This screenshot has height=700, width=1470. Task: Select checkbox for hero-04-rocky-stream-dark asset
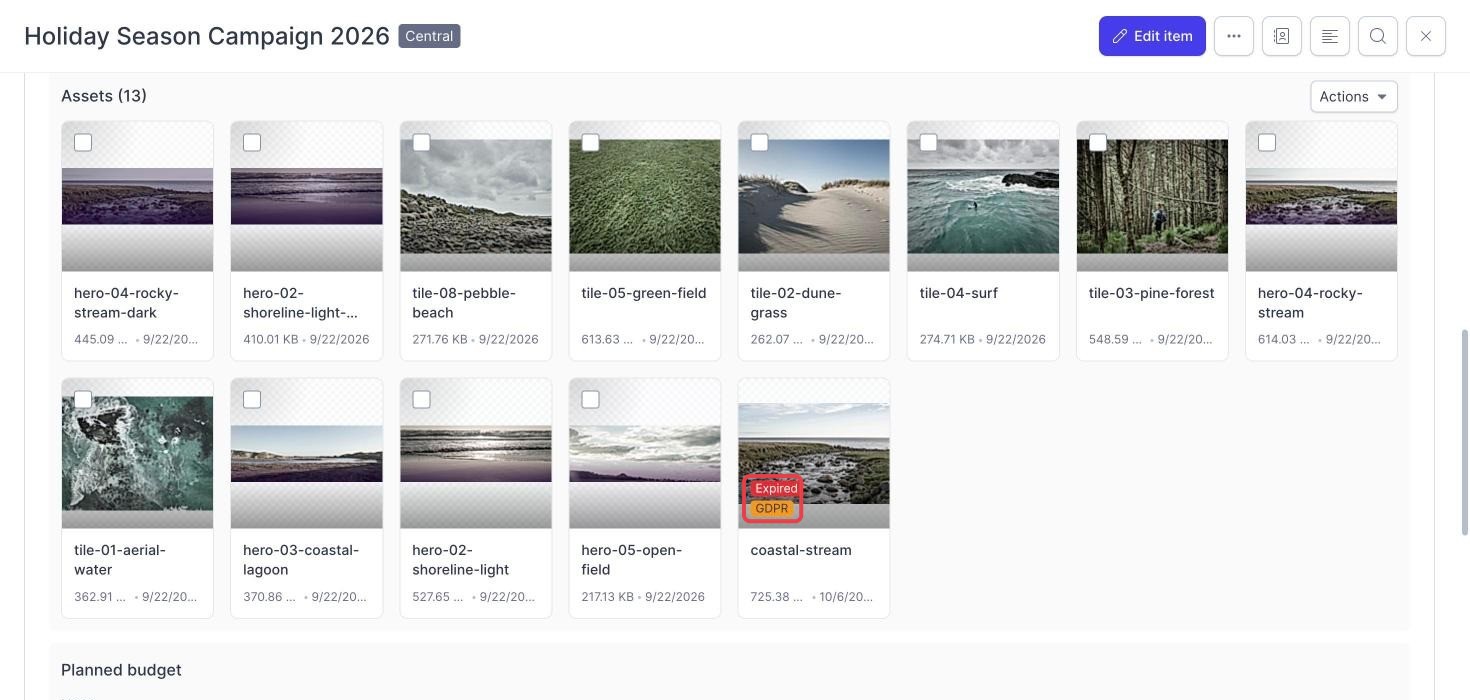(83, 143)
